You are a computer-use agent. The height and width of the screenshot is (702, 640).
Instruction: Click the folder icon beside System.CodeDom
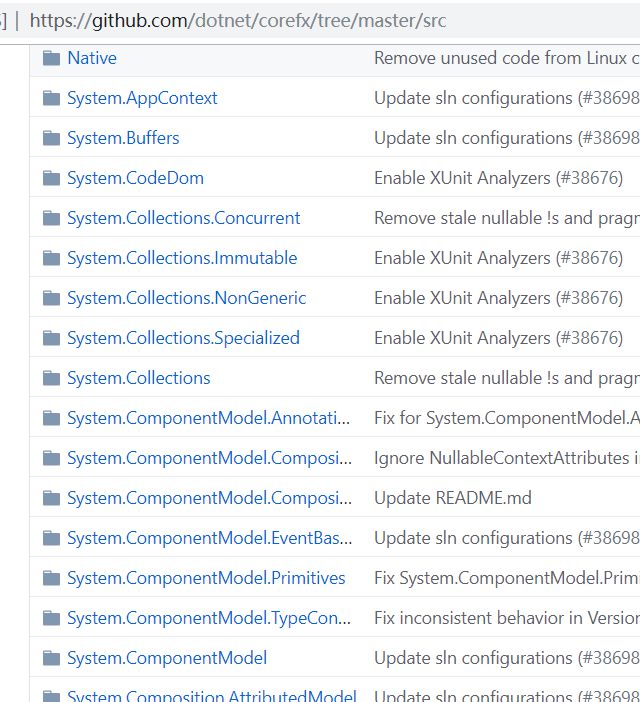tap(51, 178)
